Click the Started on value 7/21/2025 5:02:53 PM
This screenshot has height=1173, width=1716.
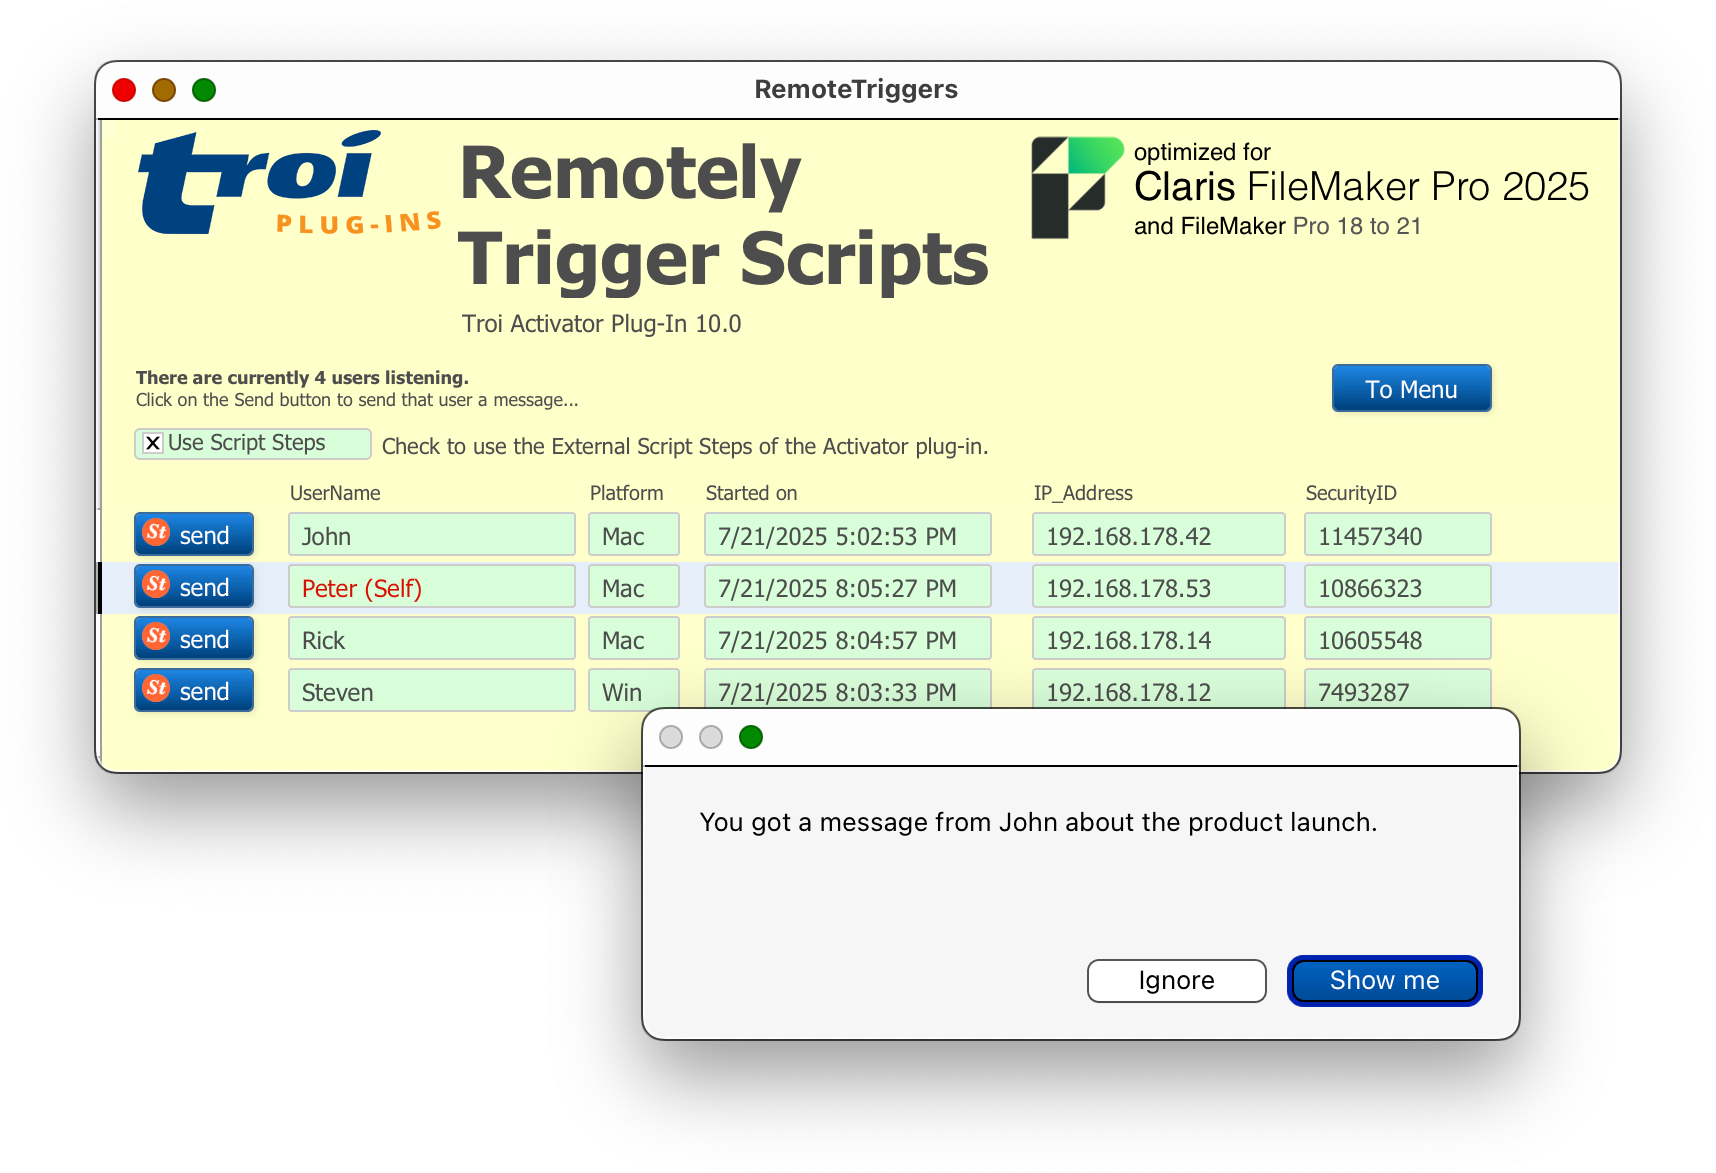click(848, 534)
